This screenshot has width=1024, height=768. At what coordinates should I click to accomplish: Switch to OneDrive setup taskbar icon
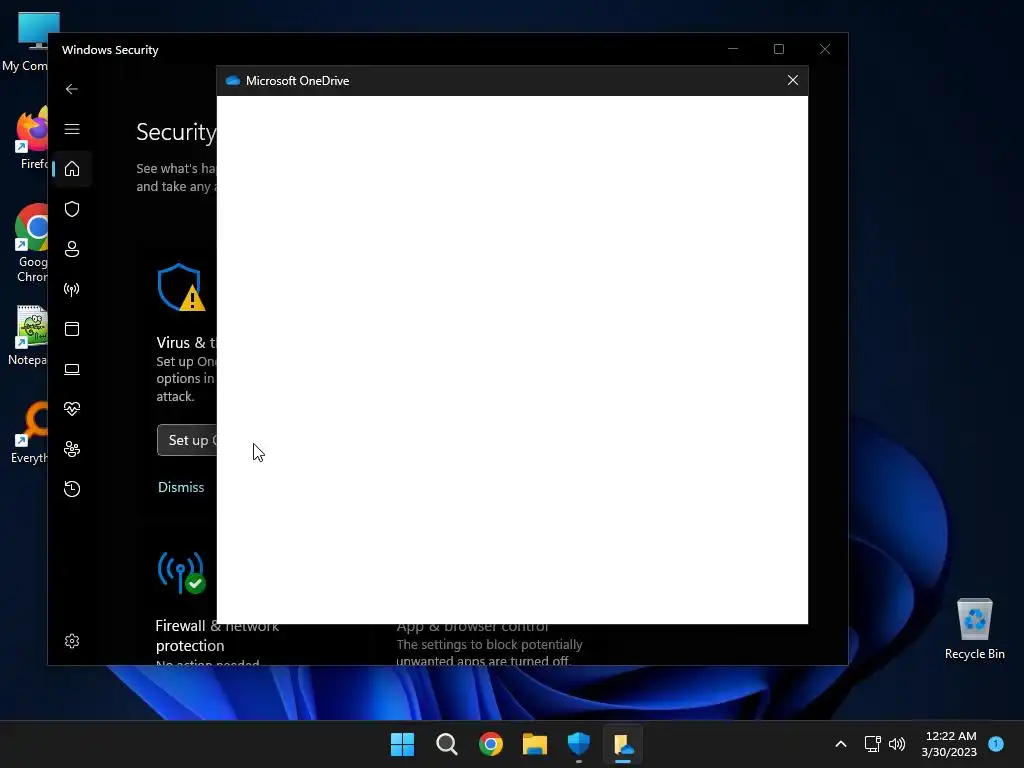pos(623,744)
